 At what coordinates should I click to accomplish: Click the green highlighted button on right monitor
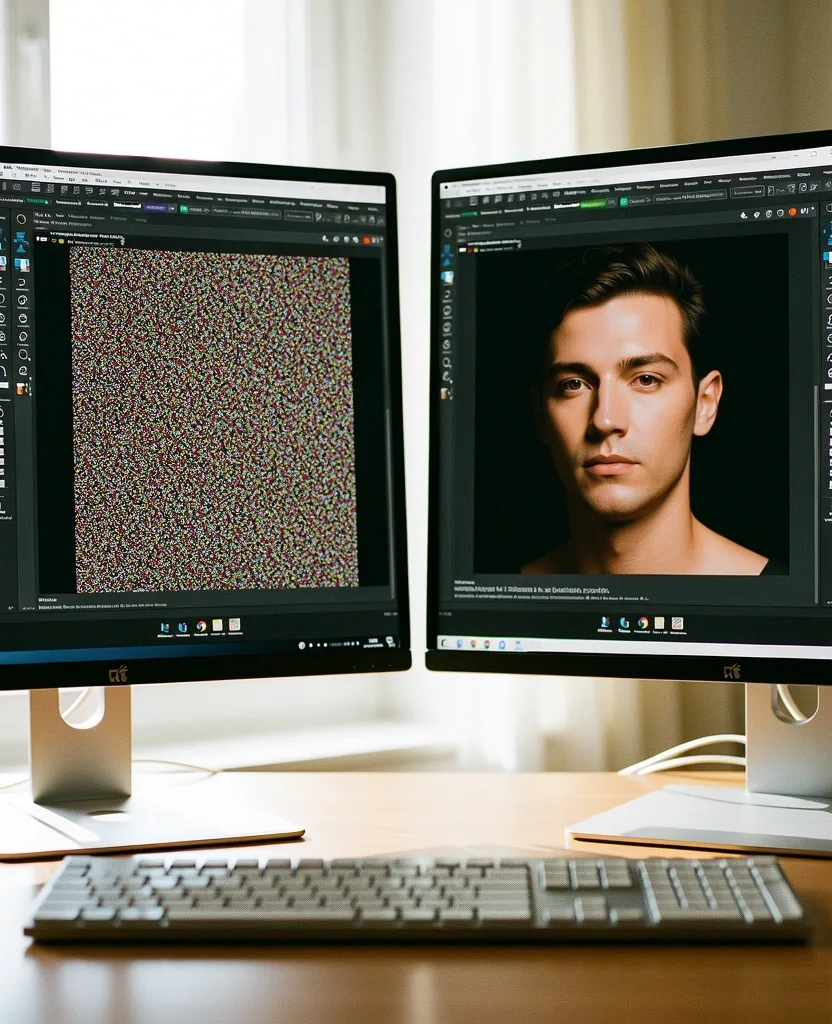594,204
